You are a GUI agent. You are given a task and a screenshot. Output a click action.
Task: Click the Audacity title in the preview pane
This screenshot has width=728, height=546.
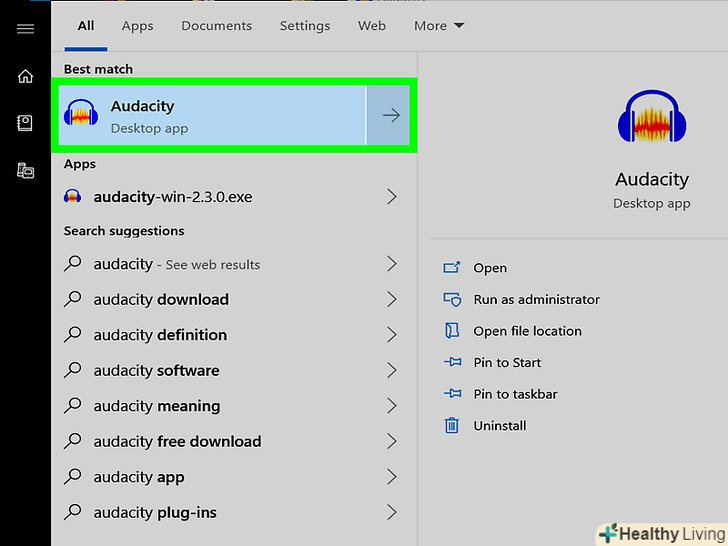pyautogui.click(x=652, y=179)
